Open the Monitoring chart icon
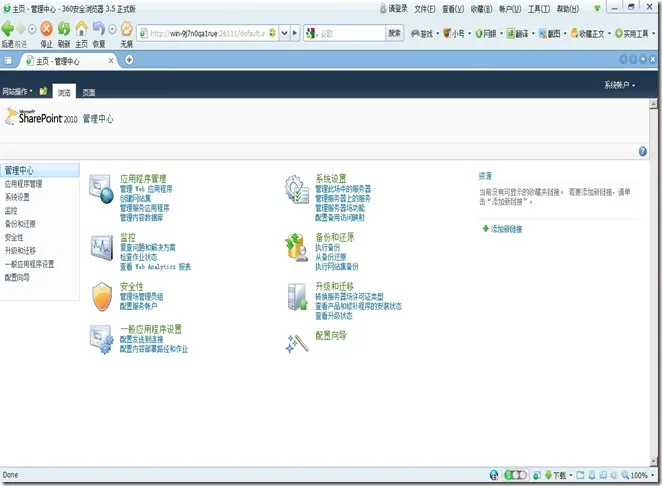The height and width of the screenshot is (486, 662). click(x=101, y=247)
